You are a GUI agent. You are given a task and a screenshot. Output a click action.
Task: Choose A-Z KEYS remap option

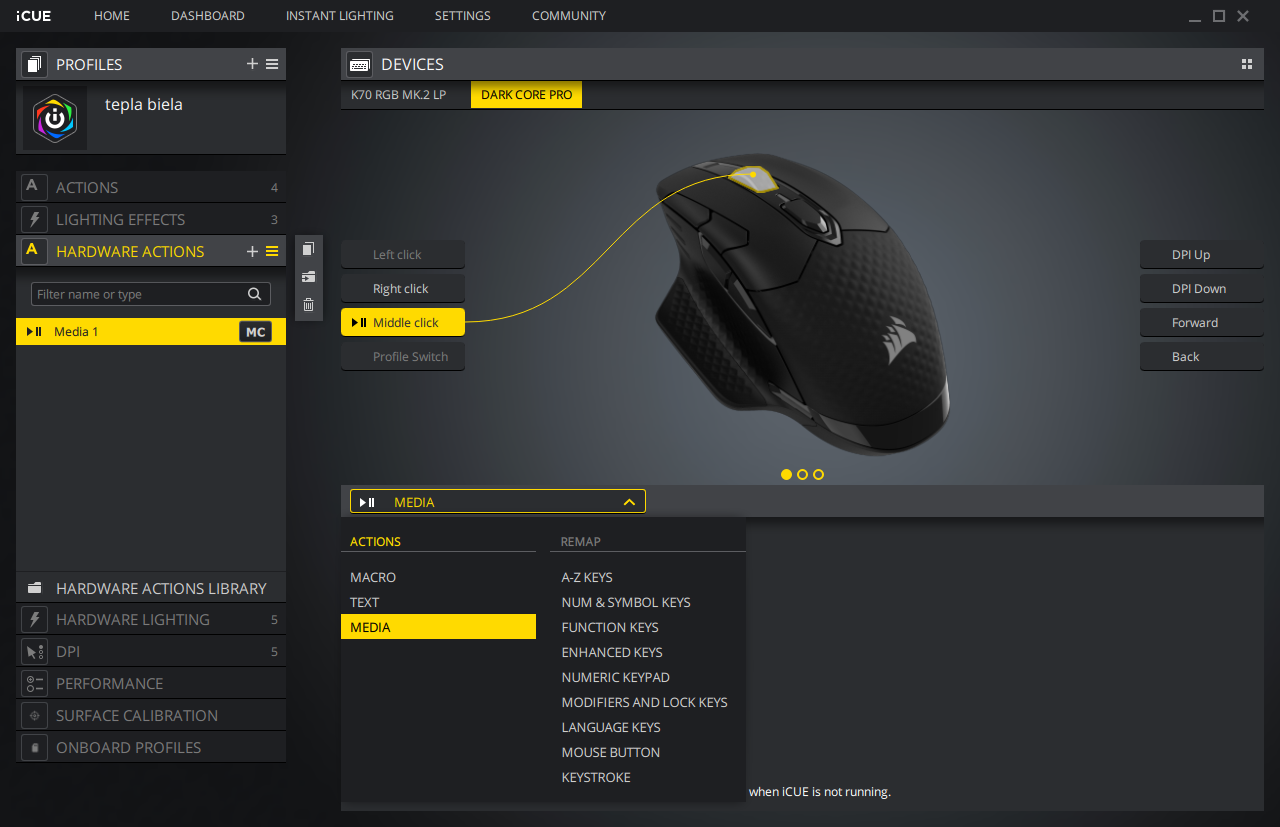tap(587, 577)
